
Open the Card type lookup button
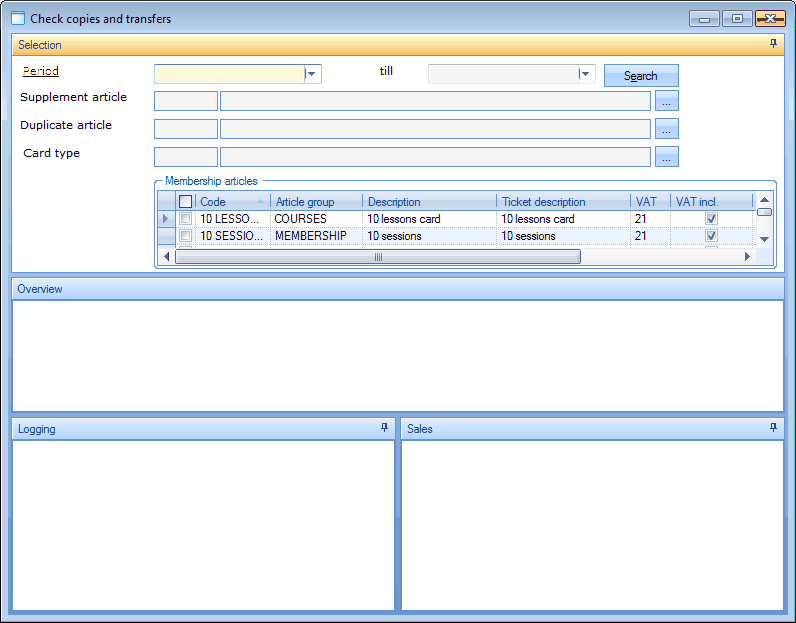coord(667,156)
